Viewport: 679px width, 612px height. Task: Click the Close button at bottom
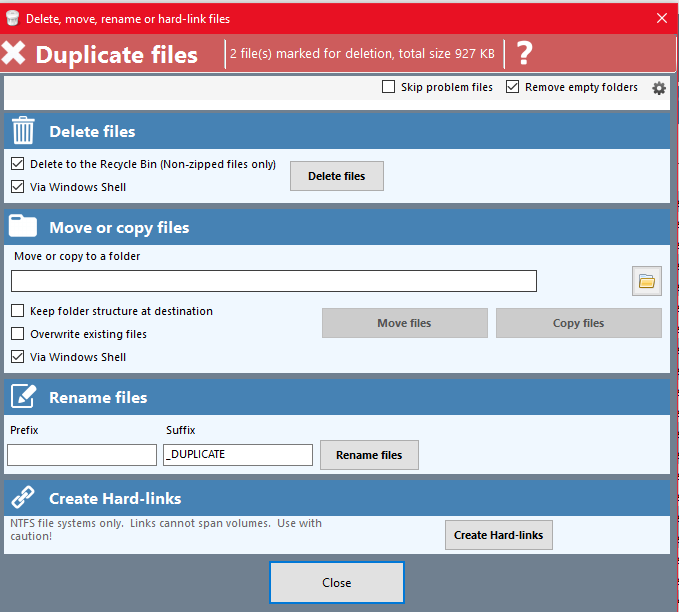(x=336, y=583)
